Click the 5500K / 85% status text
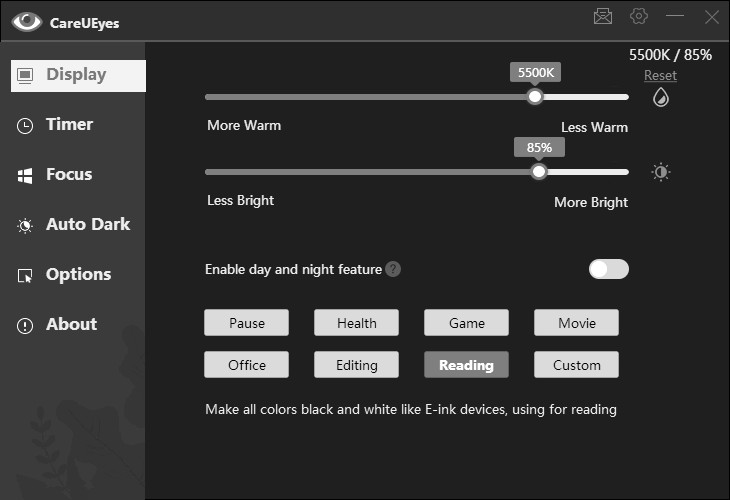 click(670, 55)
